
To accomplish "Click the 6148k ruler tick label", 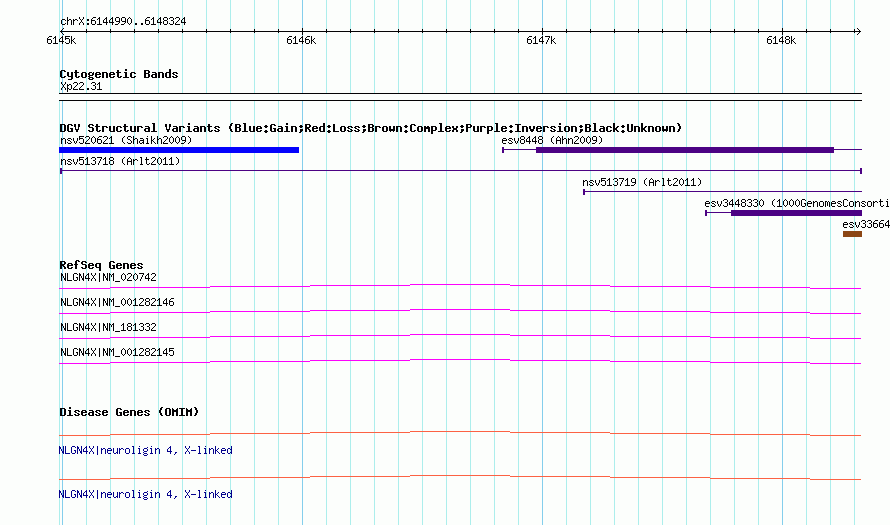I will pos(782,40).
